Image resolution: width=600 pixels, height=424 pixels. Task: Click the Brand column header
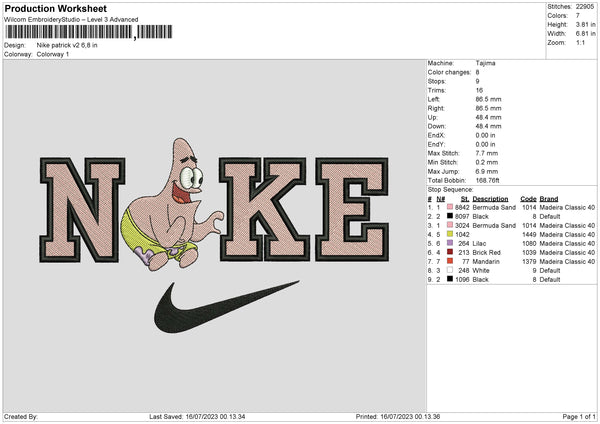point(549,199)
